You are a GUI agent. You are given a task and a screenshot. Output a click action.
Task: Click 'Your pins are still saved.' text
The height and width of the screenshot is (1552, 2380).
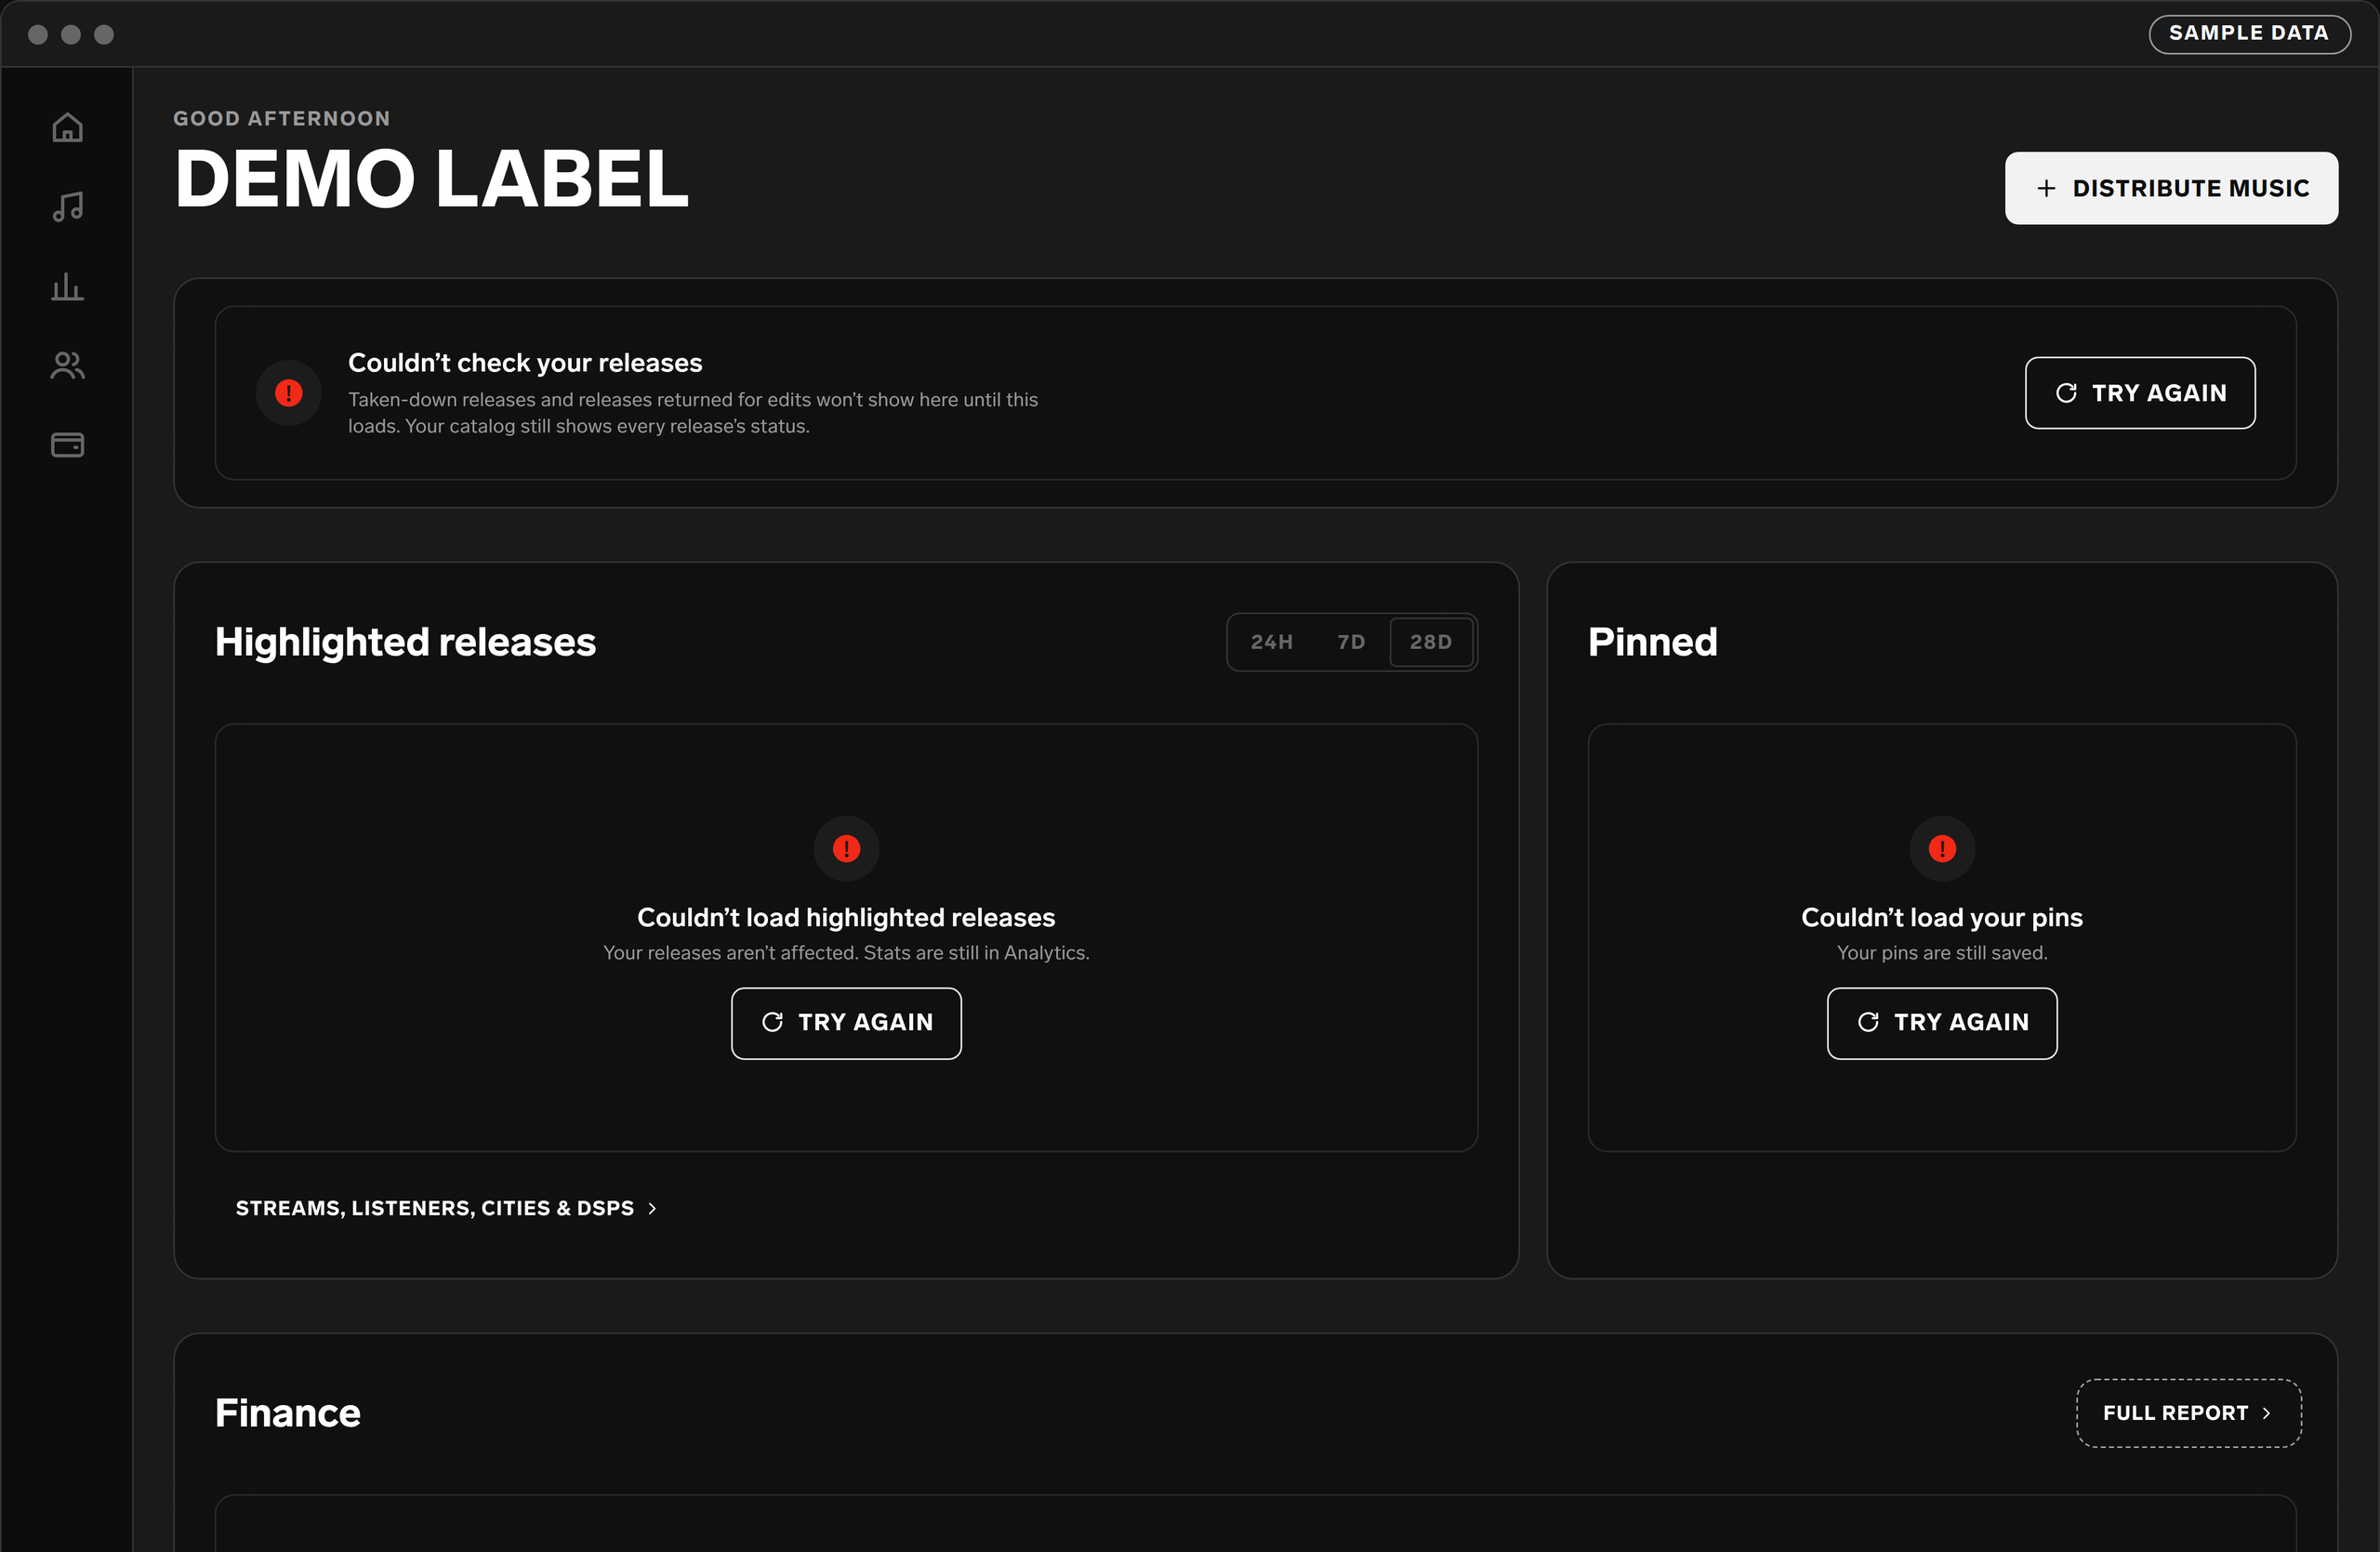[1942, 953]
